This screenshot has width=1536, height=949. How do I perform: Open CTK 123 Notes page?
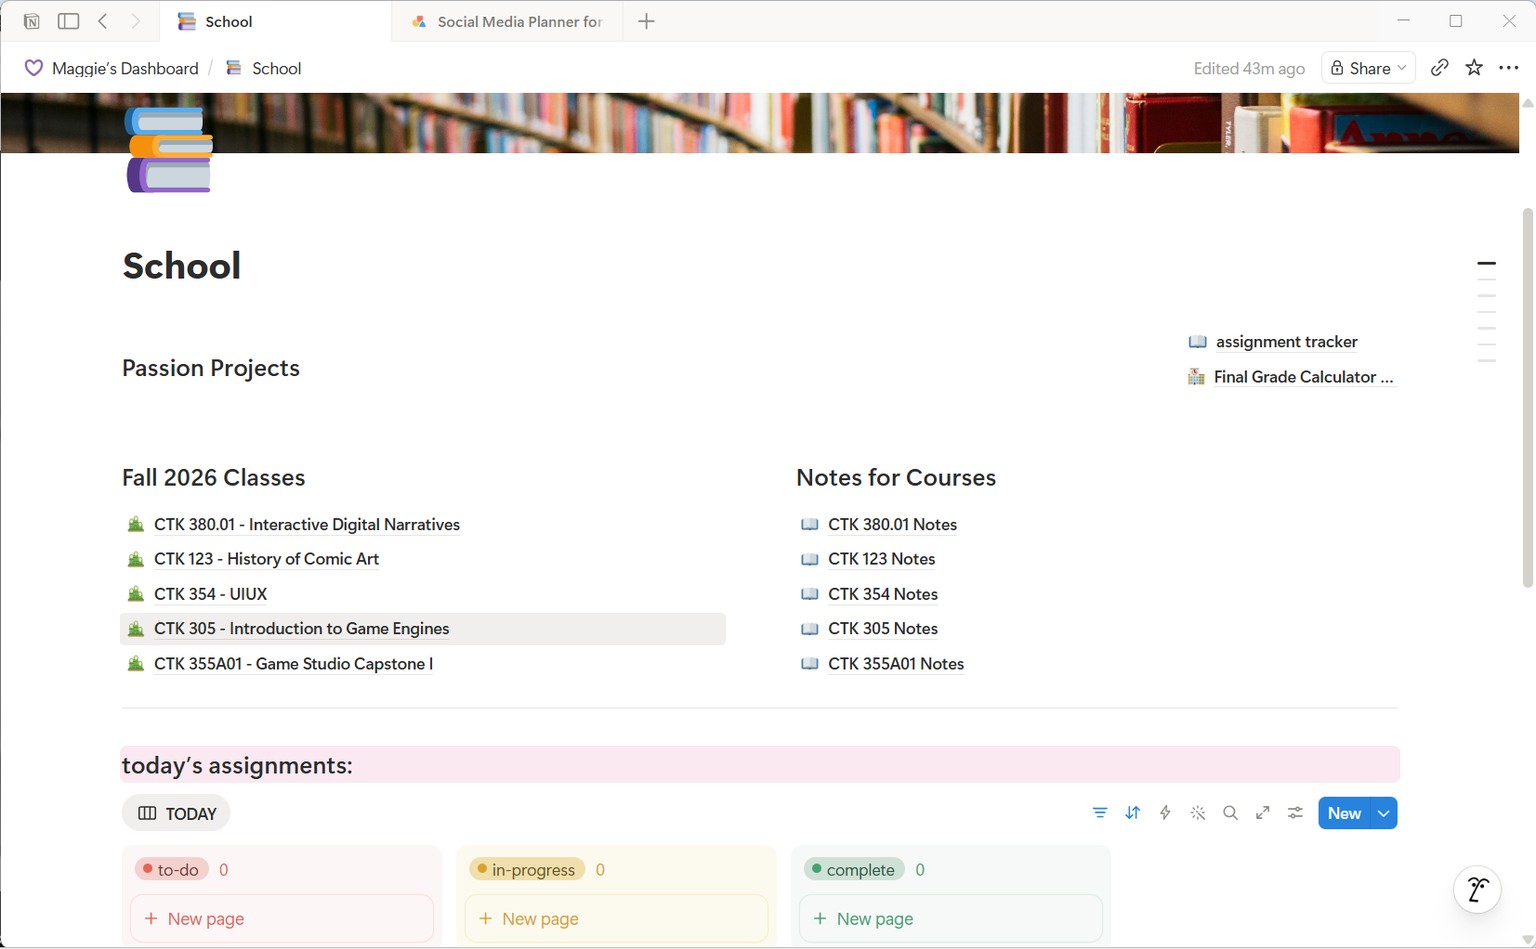click(882, 559)
